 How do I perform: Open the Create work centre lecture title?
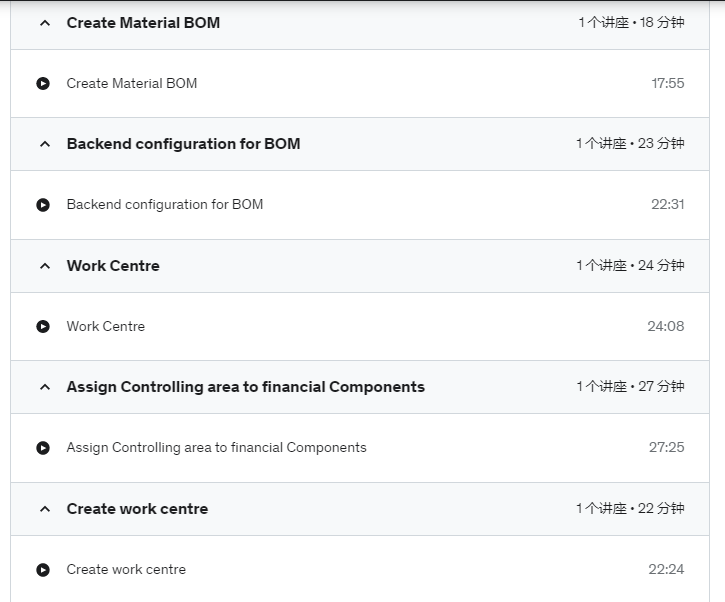(x=126, y=570)
